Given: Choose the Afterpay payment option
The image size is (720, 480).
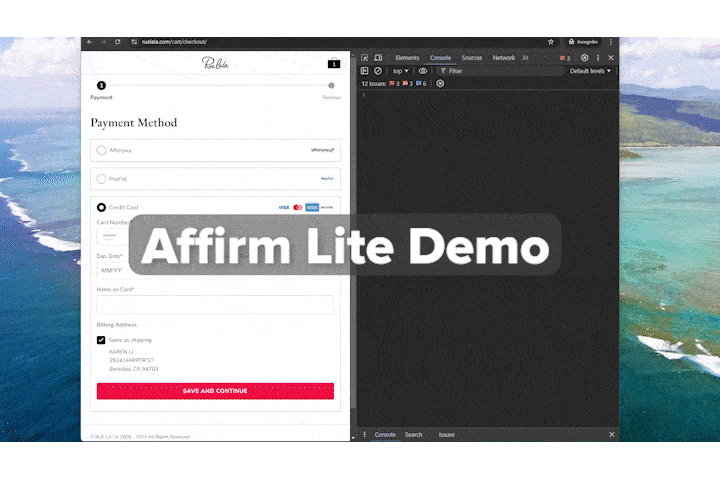Looking at the screenshot, I should pyautogui.click(x=215, y=150).
